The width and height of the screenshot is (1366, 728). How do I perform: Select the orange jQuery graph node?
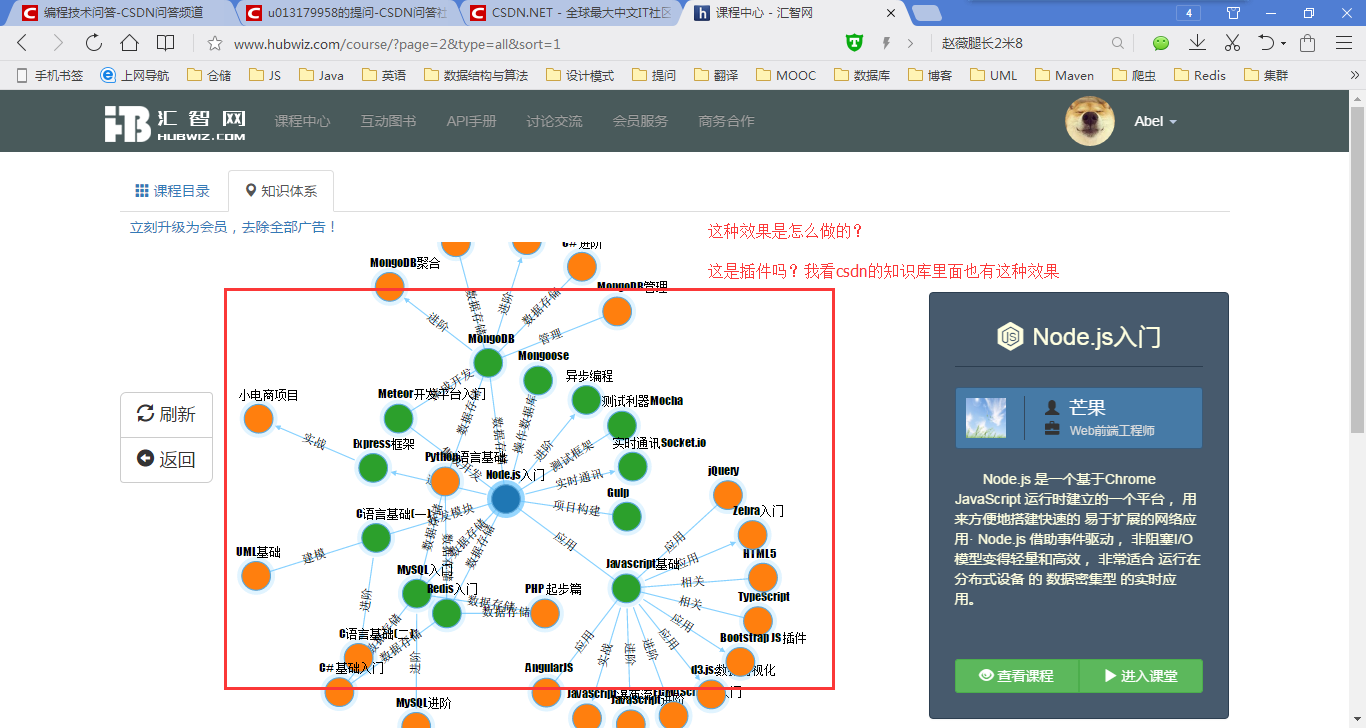coord(727,495)
